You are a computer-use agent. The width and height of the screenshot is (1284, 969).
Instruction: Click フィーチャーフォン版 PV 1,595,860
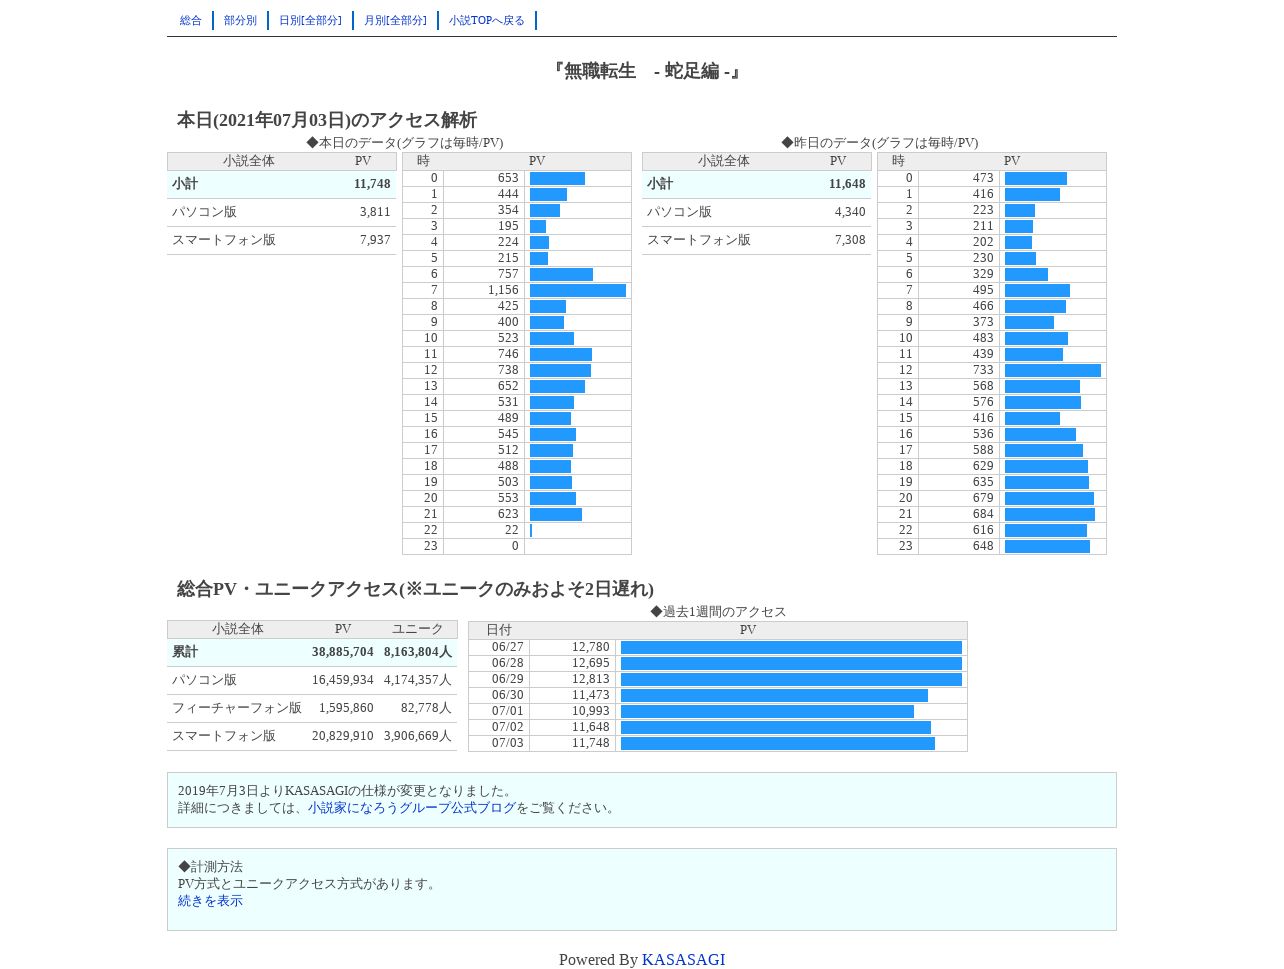coord(346,708)
